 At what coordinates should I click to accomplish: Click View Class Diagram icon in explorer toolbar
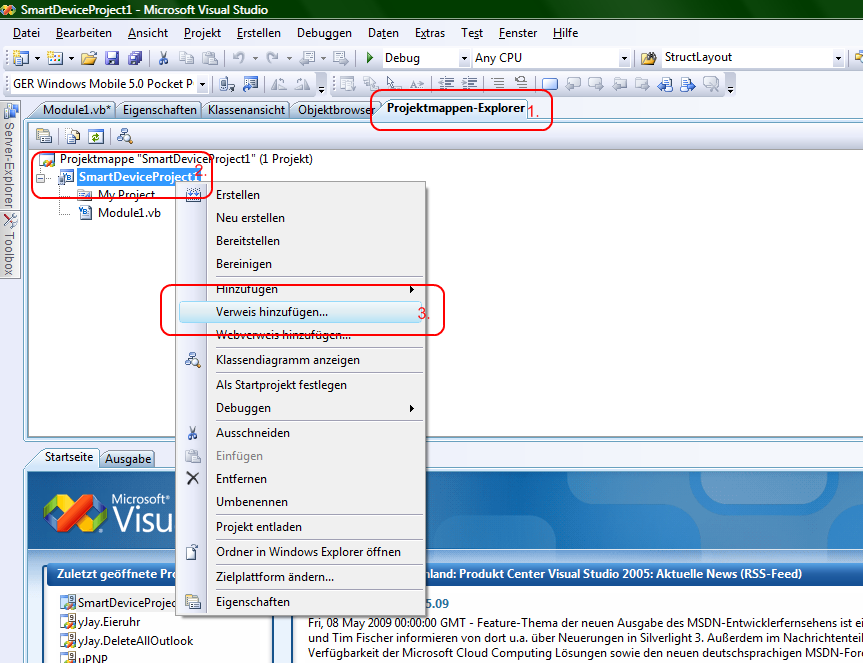pos(124,135)
